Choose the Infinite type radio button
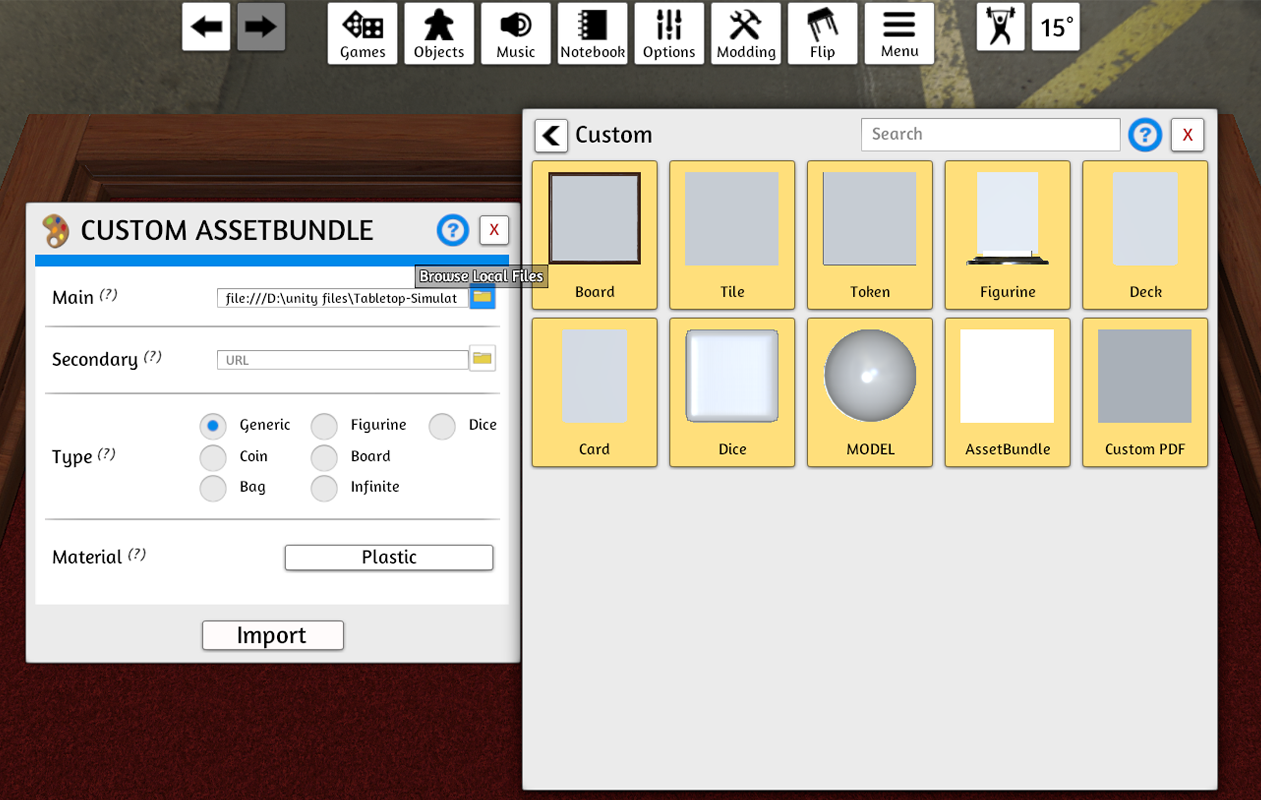The image size is (1261, 800). click(x=324, y=488)
